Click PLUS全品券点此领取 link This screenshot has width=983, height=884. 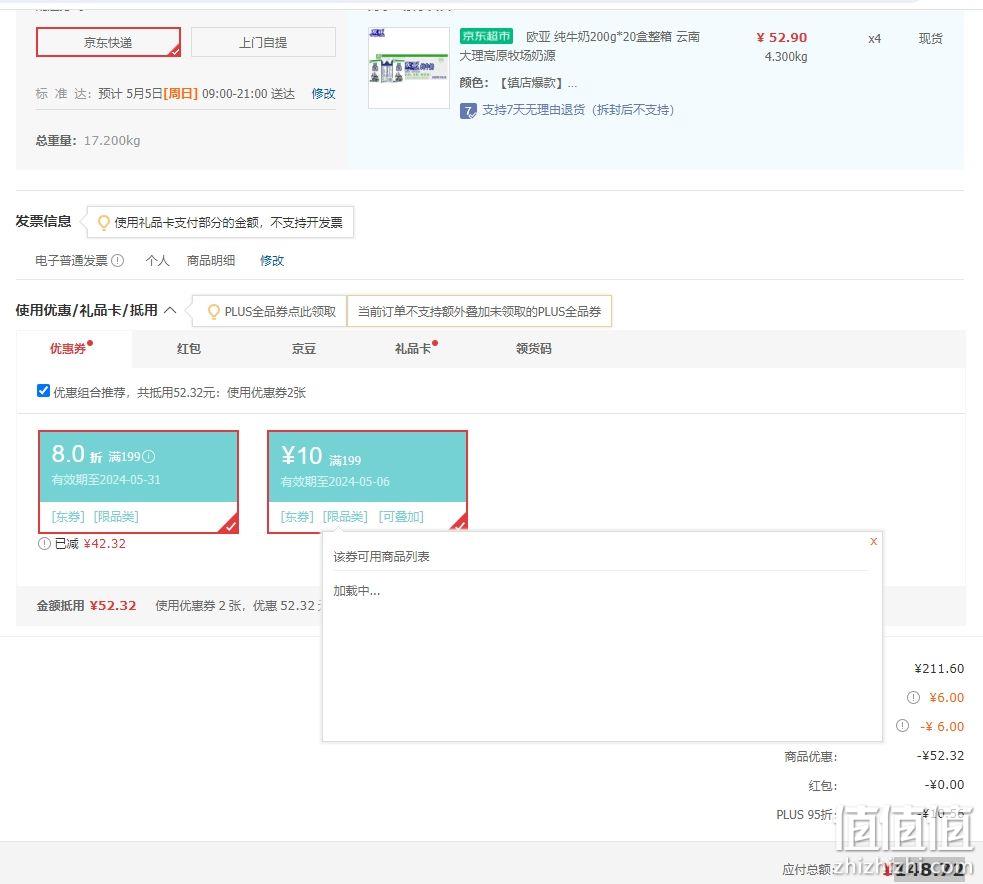click(280, 312)
